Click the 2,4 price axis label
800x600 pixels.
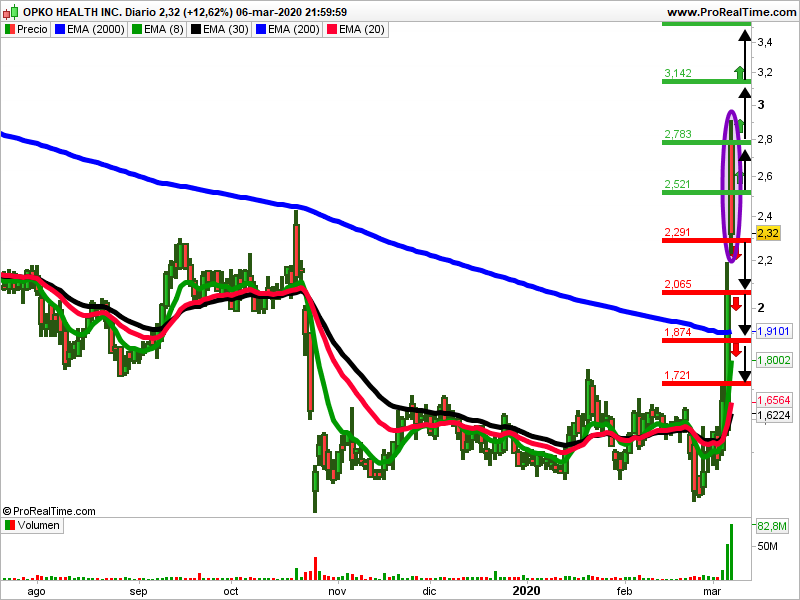point(764,216)
